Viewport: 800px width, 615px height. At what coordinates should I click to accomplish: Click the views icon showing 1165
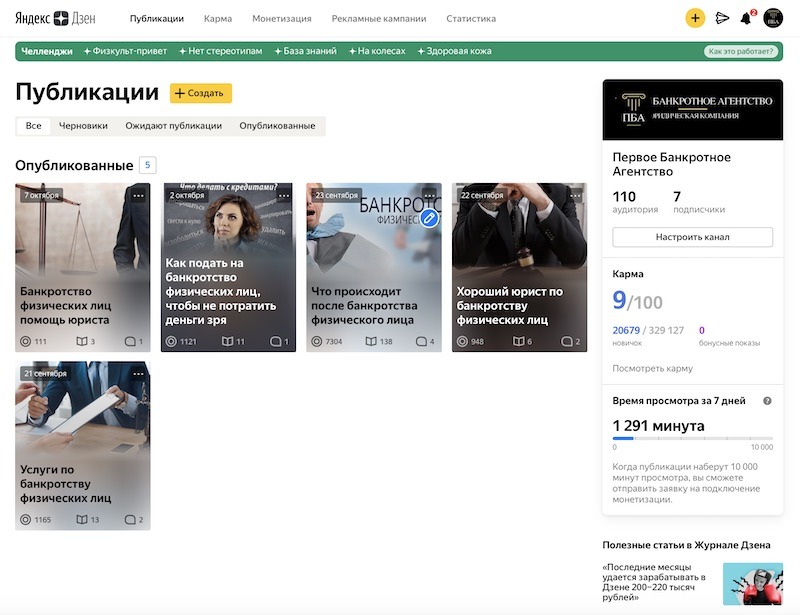tap(26, 520)
